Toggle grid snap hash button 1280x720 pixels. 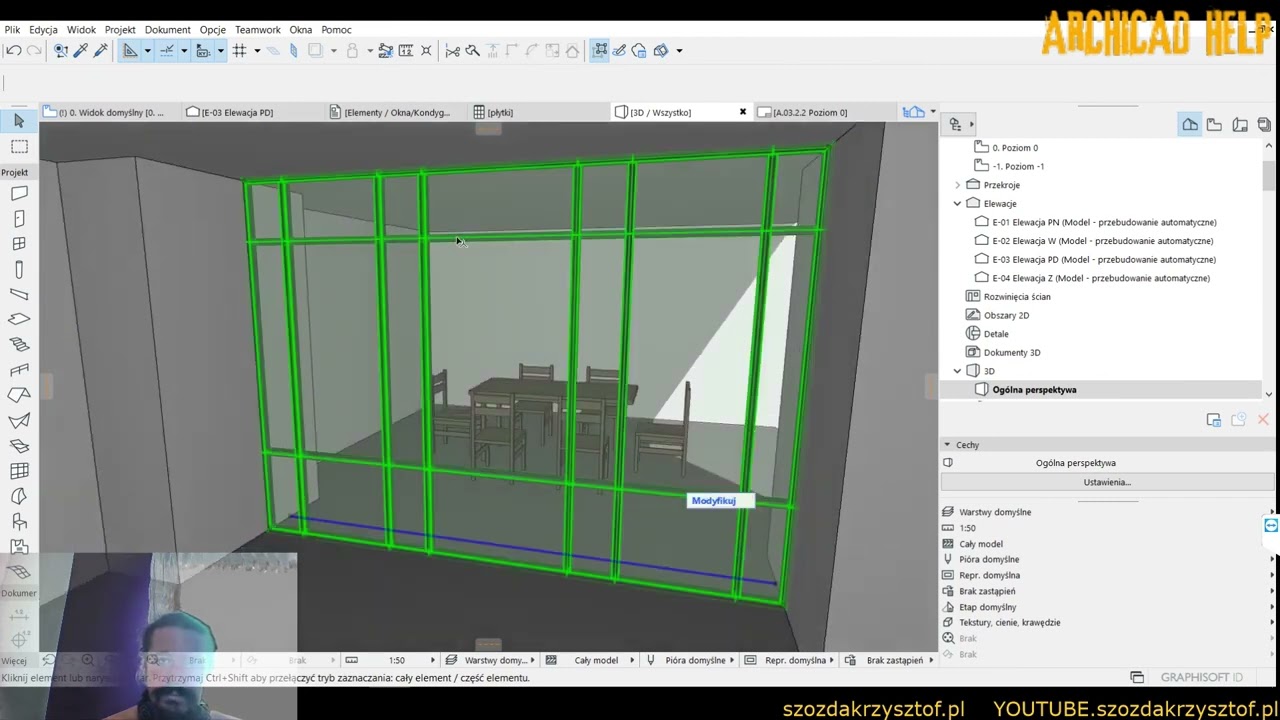[240, 51]
